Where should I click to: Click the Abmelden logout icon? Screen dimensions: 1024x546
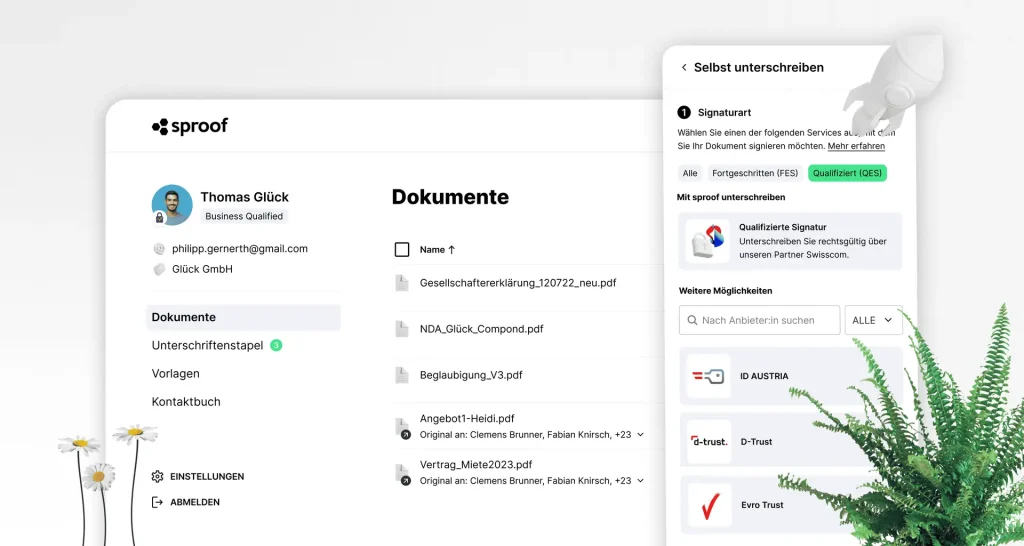click(157, 502)
